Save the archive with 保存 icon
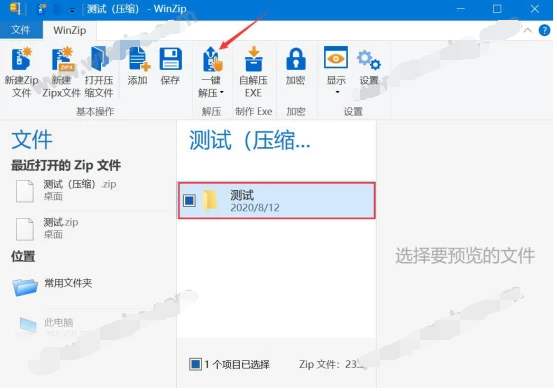This screenshot has width=557, height=391. 171,59
